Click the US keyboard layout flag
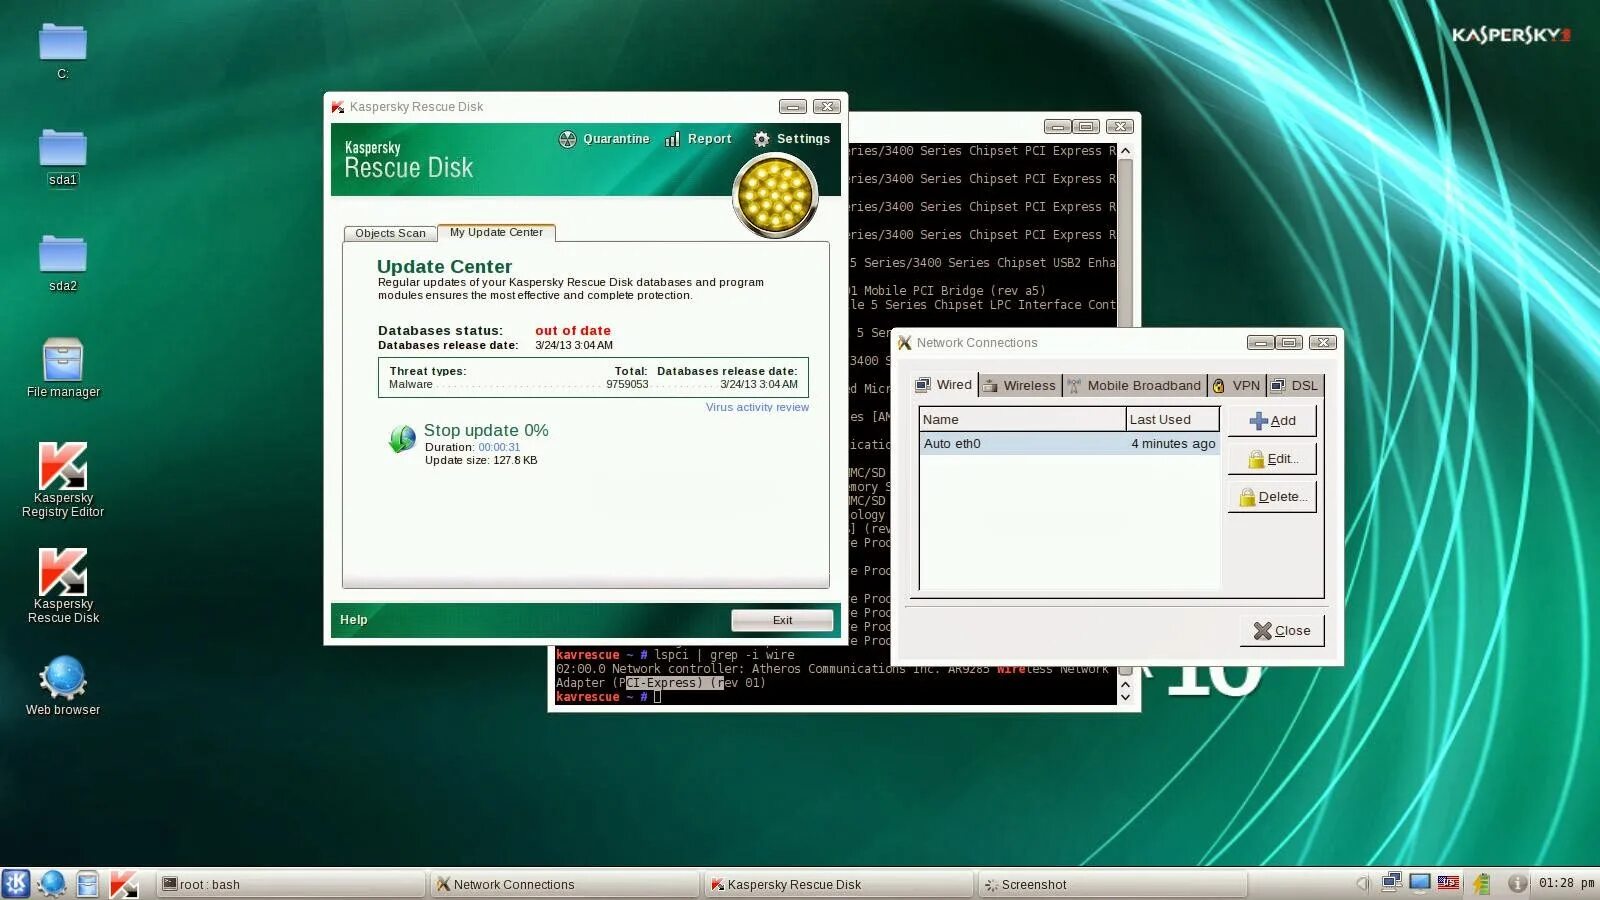 coord(1448,882)
